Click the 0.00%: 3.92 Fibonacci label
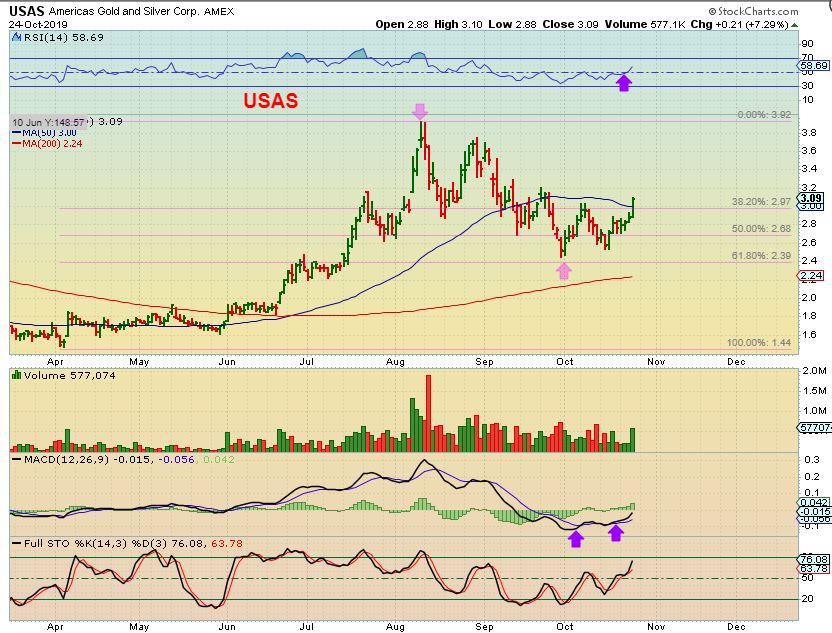The height and width of the screenshot is (633, 832). (764, 115)
